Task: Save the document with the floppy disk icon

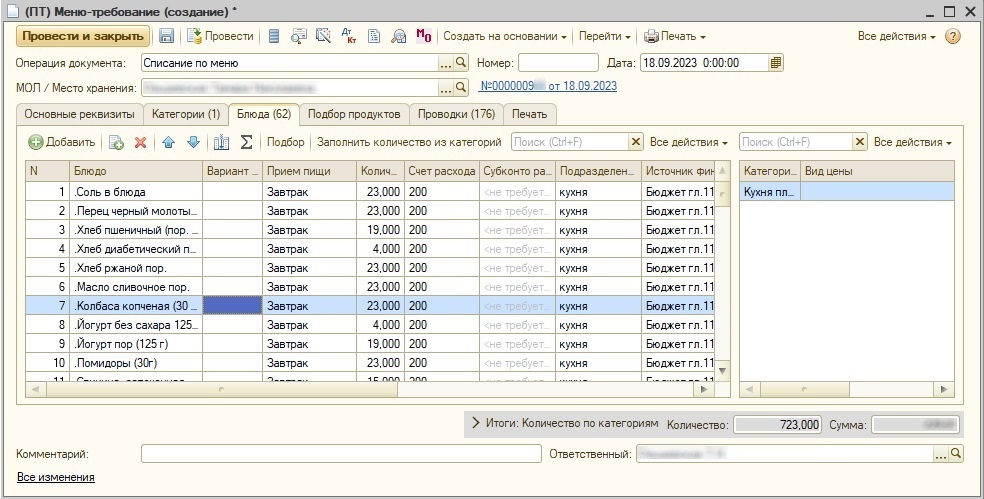Action: point(166,36)
